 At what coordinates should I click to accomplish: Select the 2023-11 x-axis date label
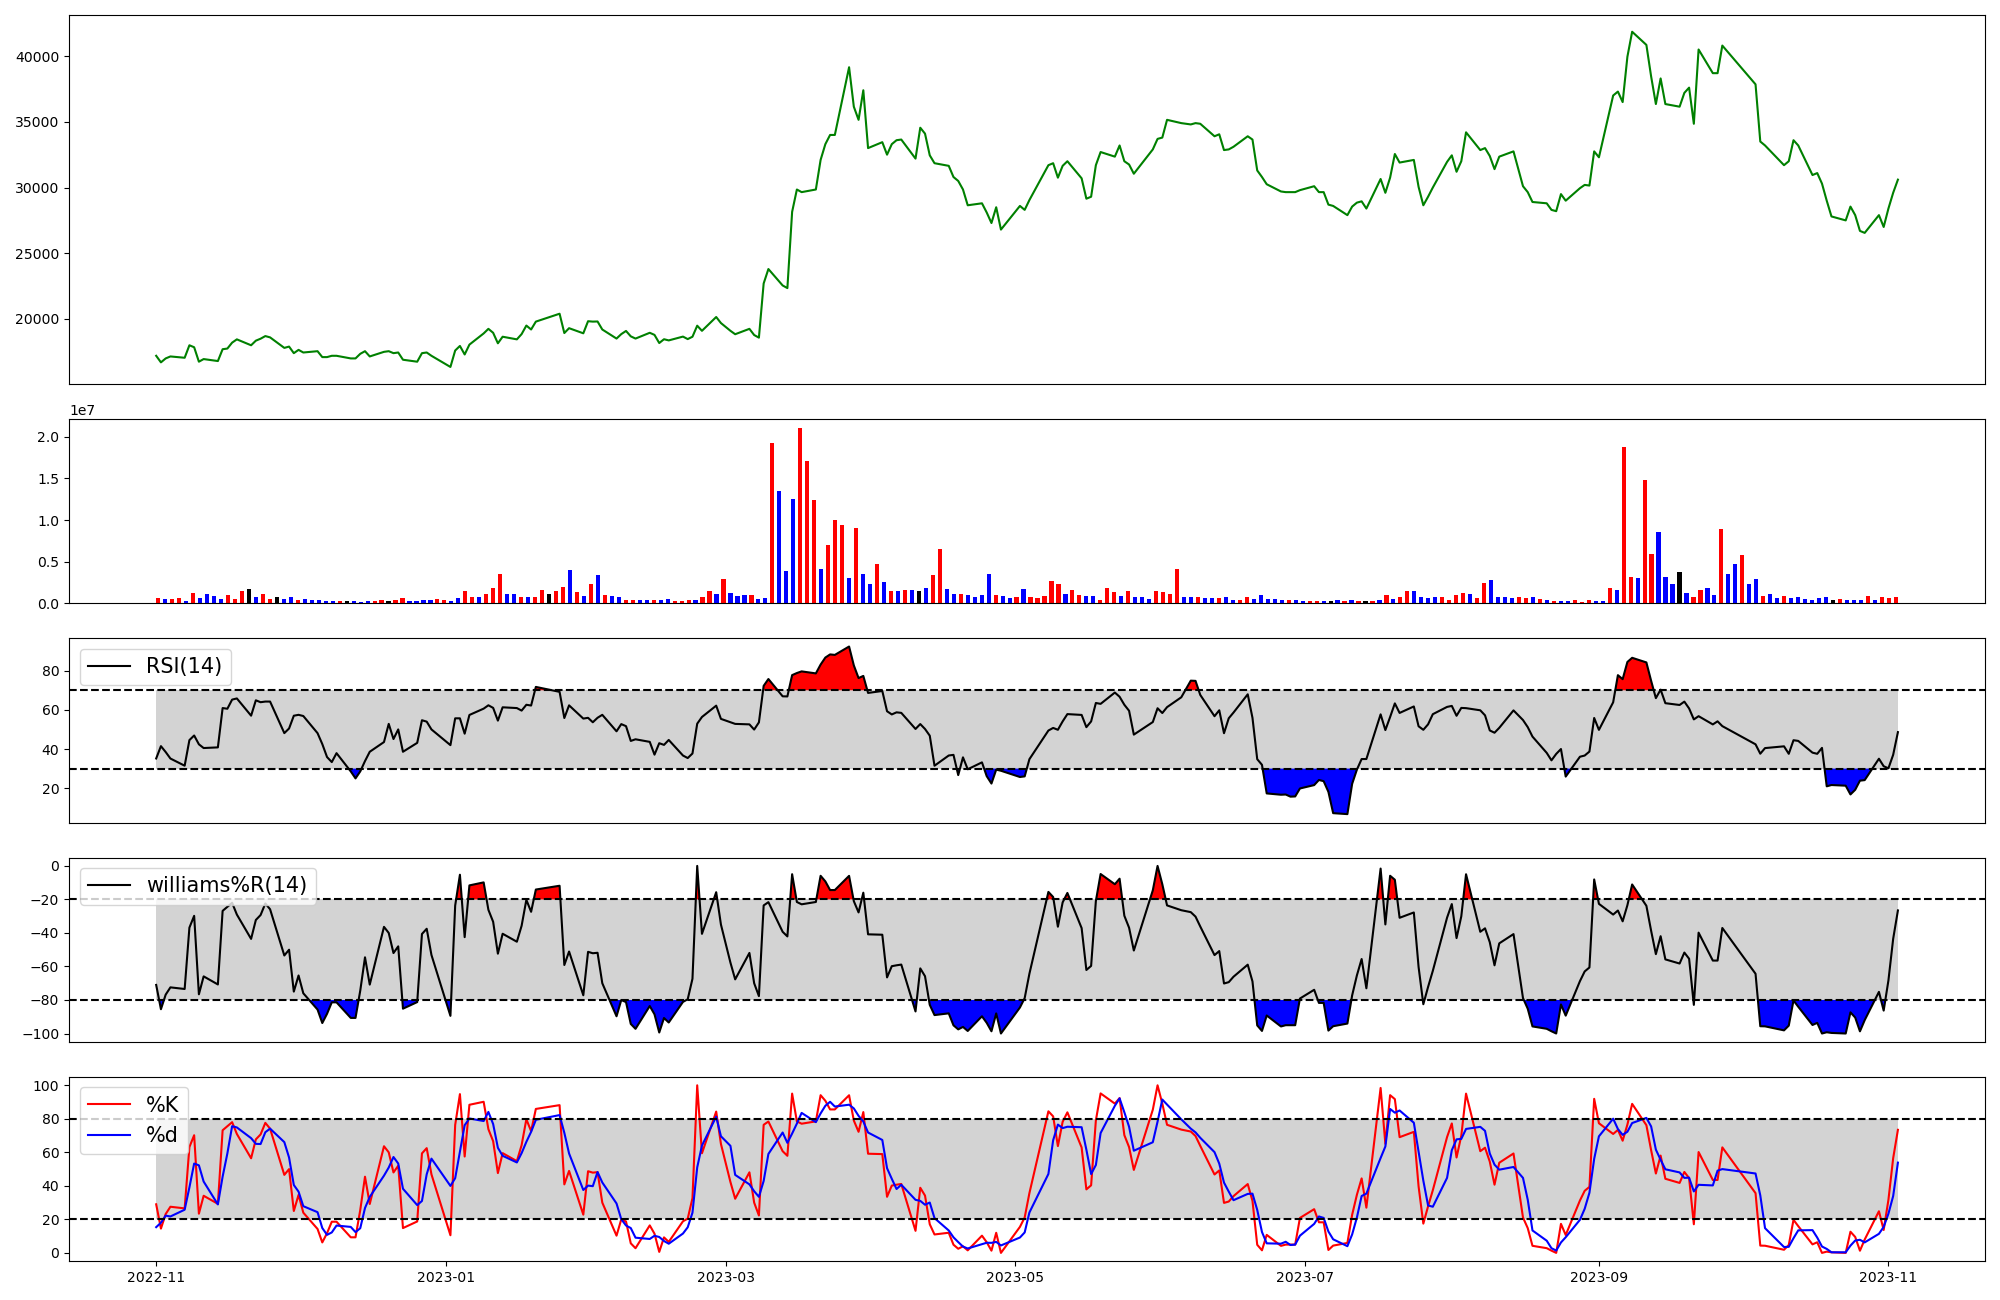point(1887,1277)
